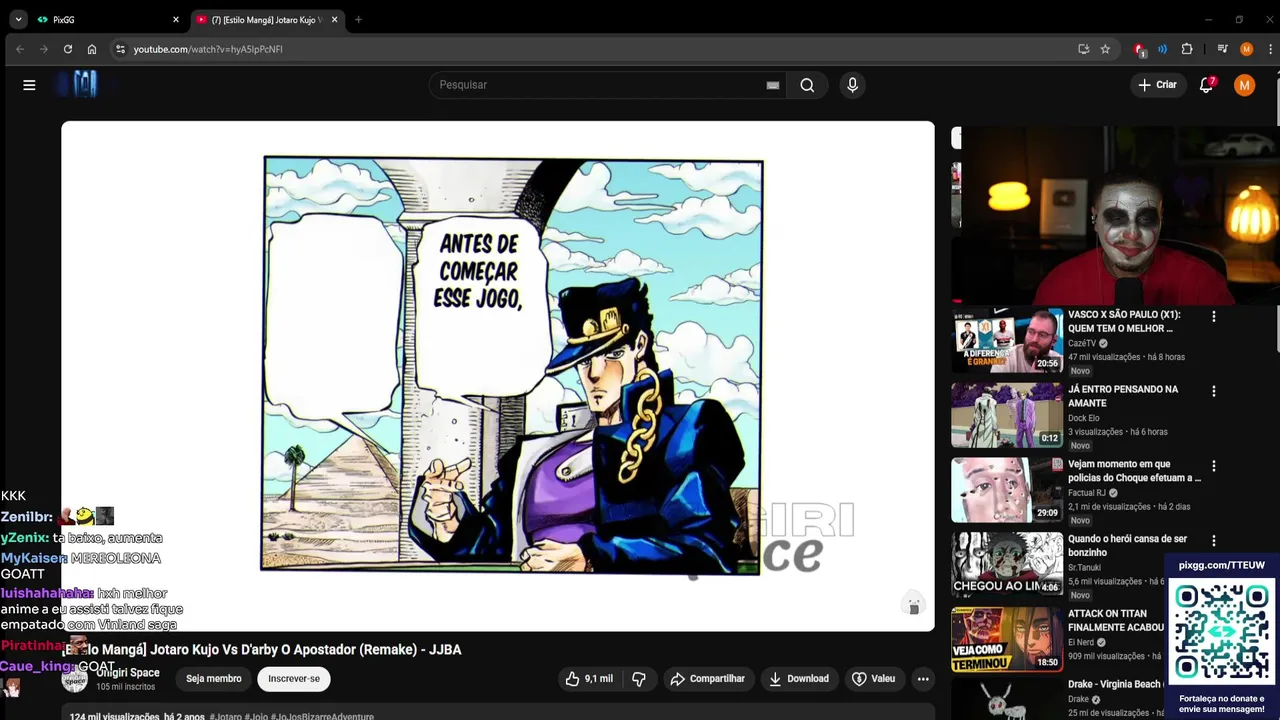Go back in browser history
This screenshot has width=1280, height=720.
coord(19,49)
